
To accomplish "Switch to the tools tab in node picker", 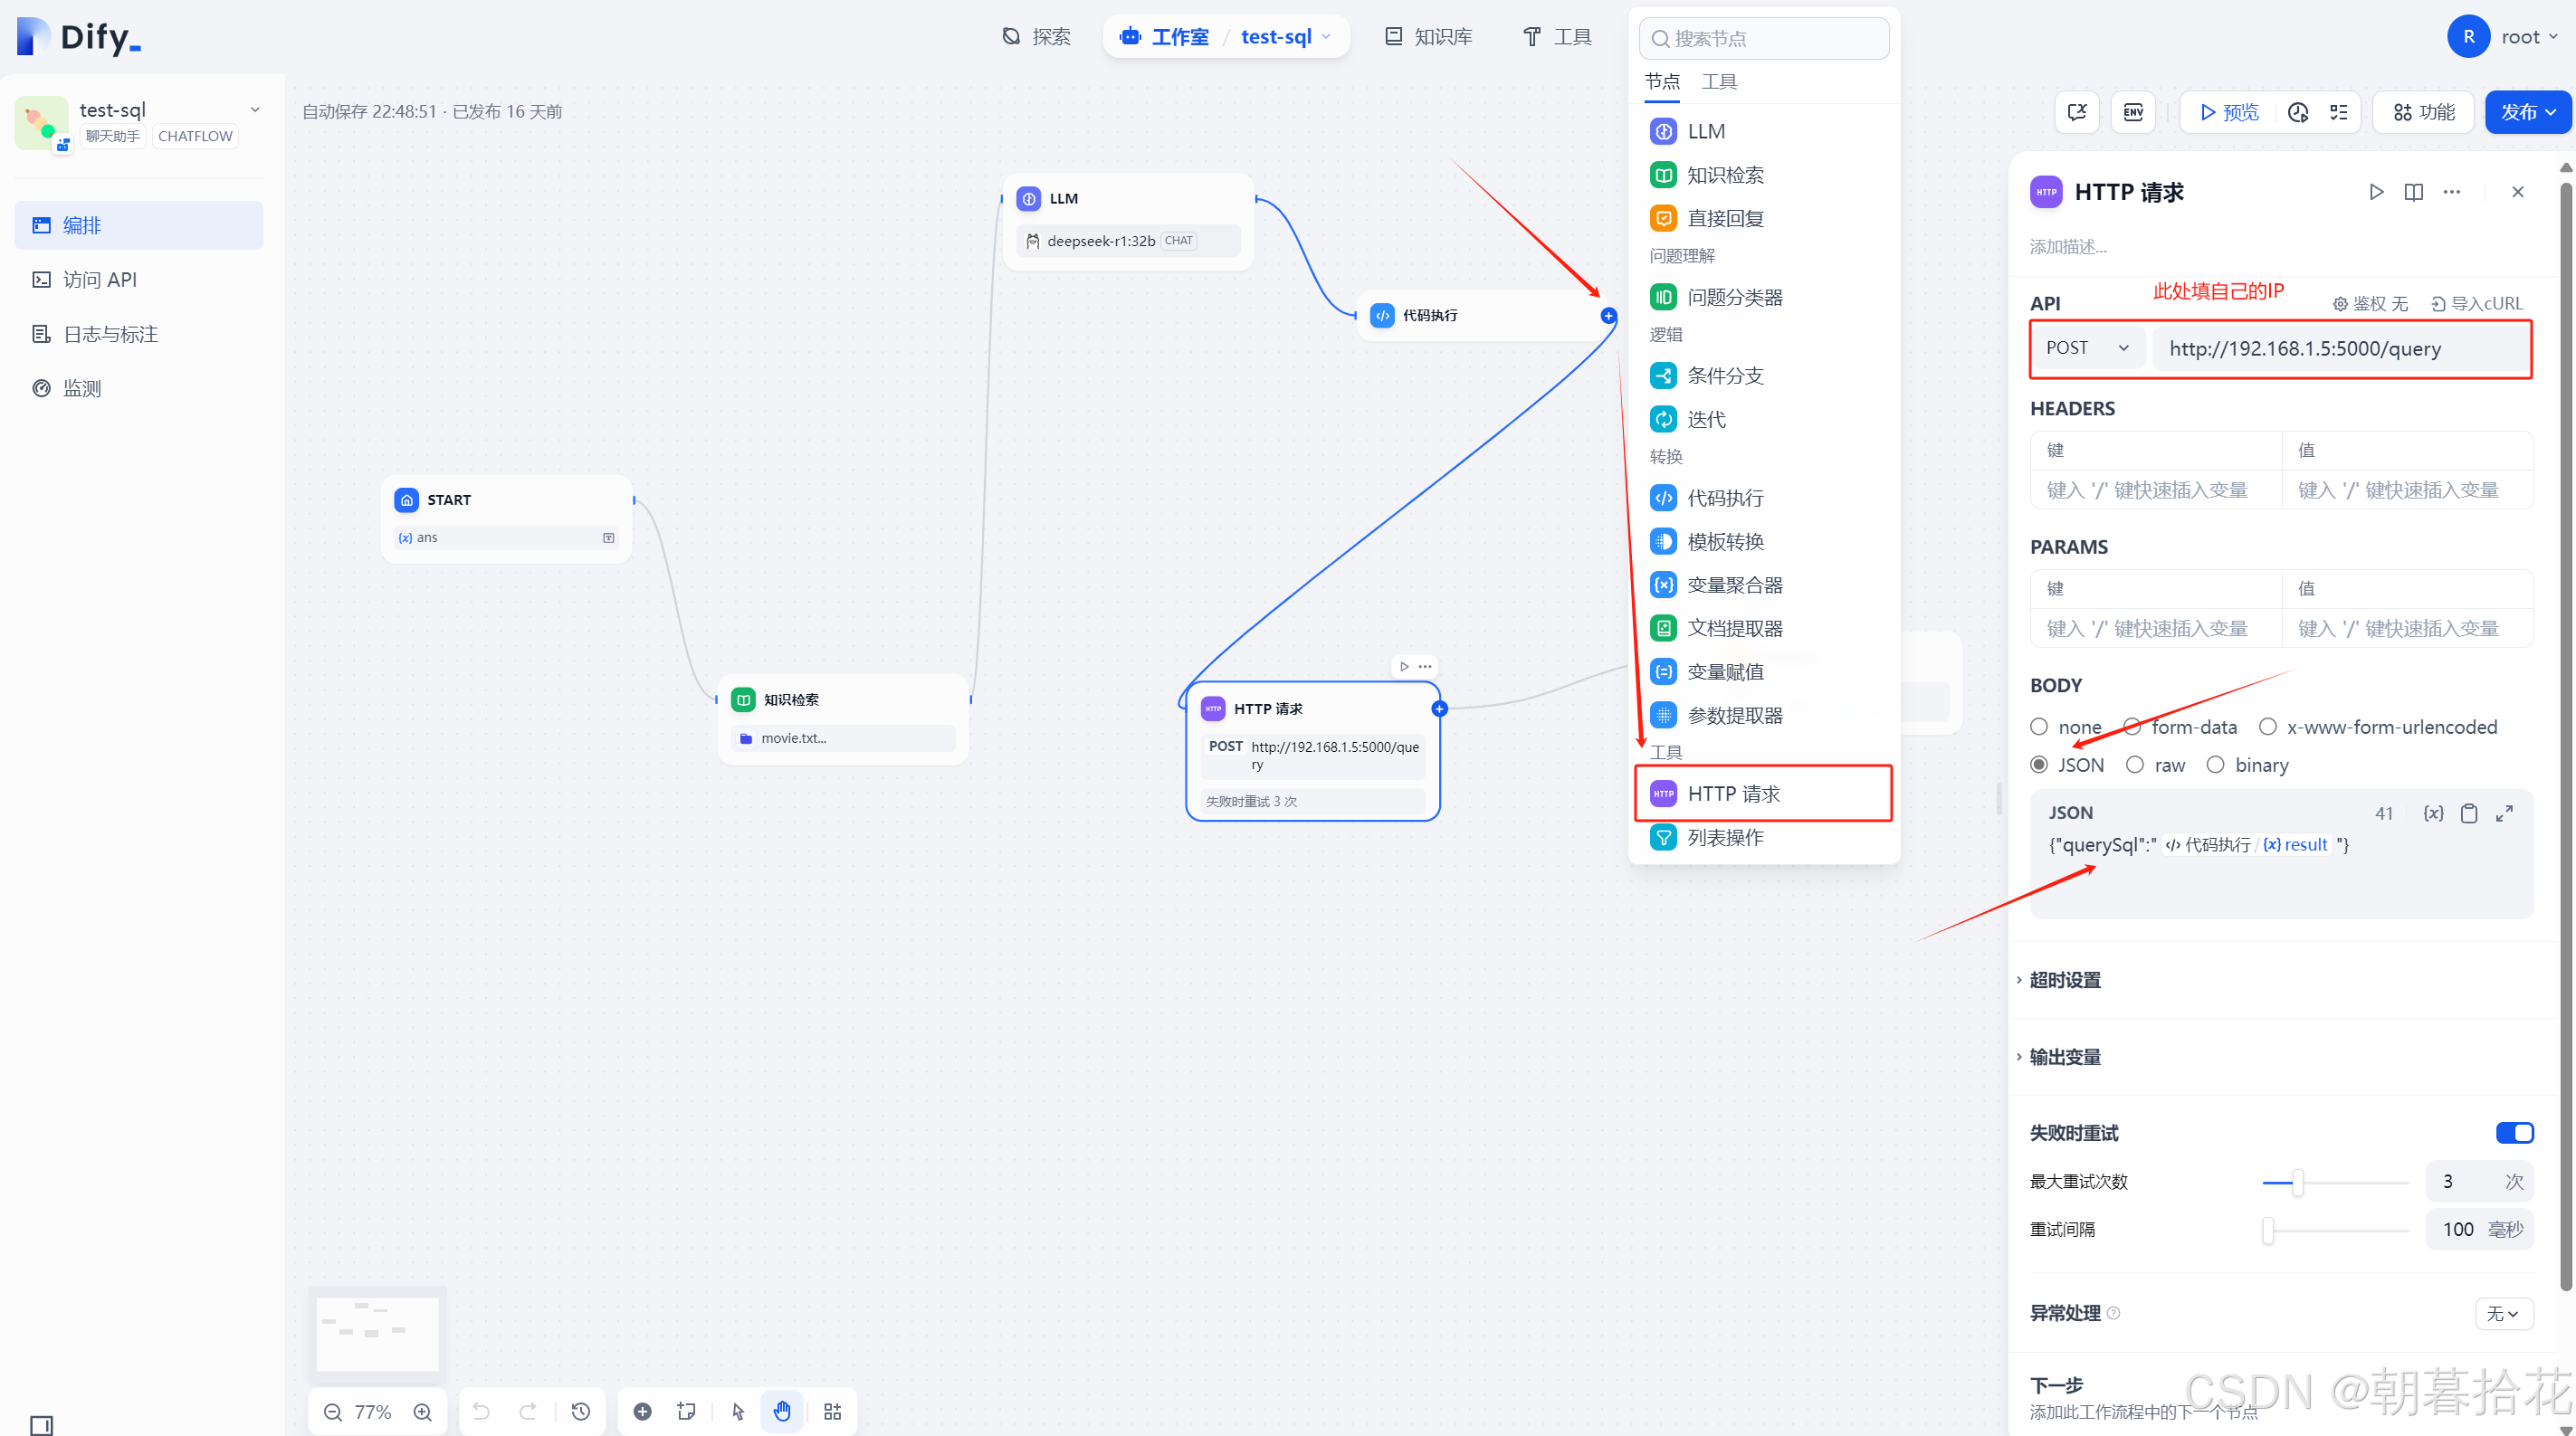I will tap(1718, 81).
